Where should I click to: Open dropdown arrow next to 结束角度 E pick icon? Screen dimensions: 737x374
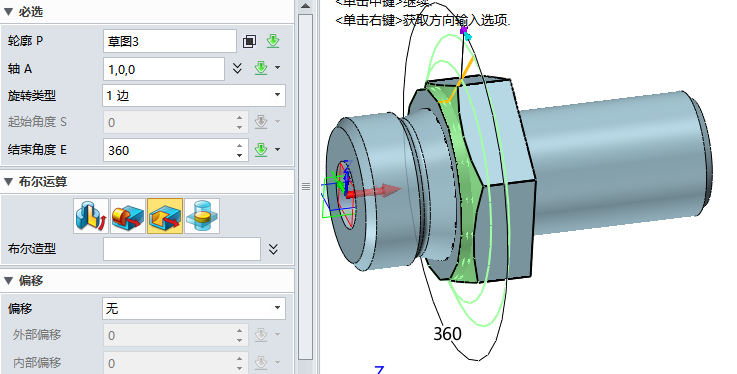[277, 150]
